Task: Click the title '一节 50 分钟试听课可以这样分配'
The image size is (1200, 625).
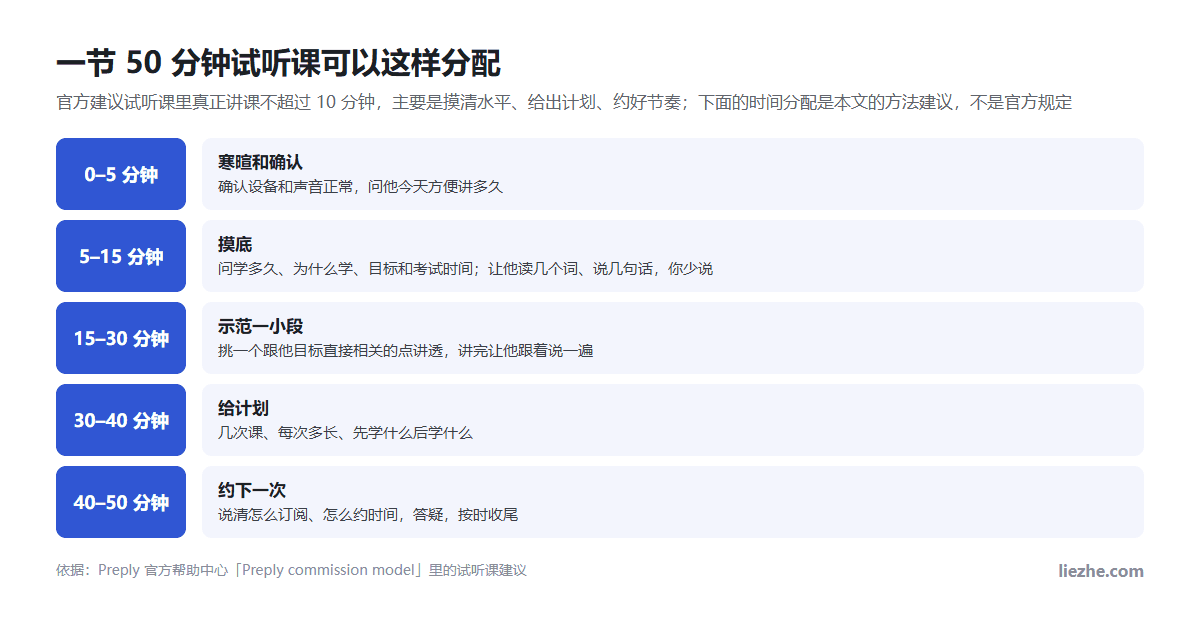Action: 278,62
